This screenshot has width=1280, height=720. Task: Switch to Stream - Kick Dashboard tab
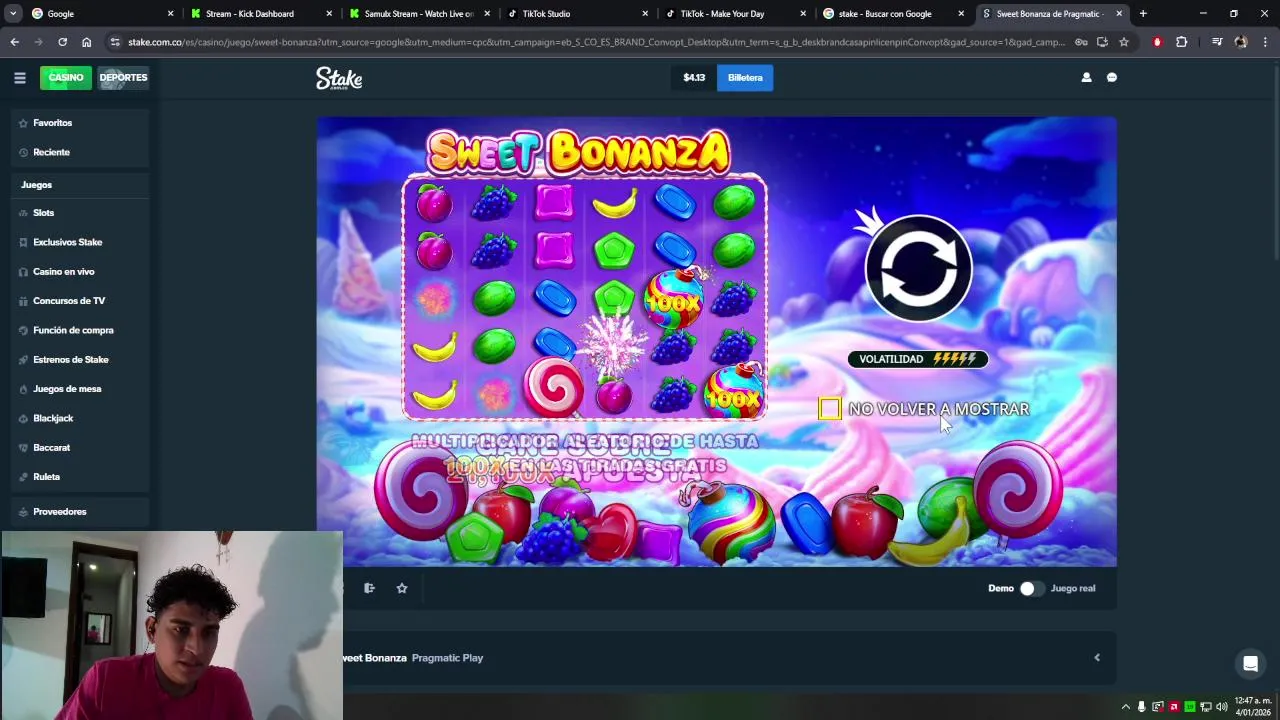[x=262, y=14]
